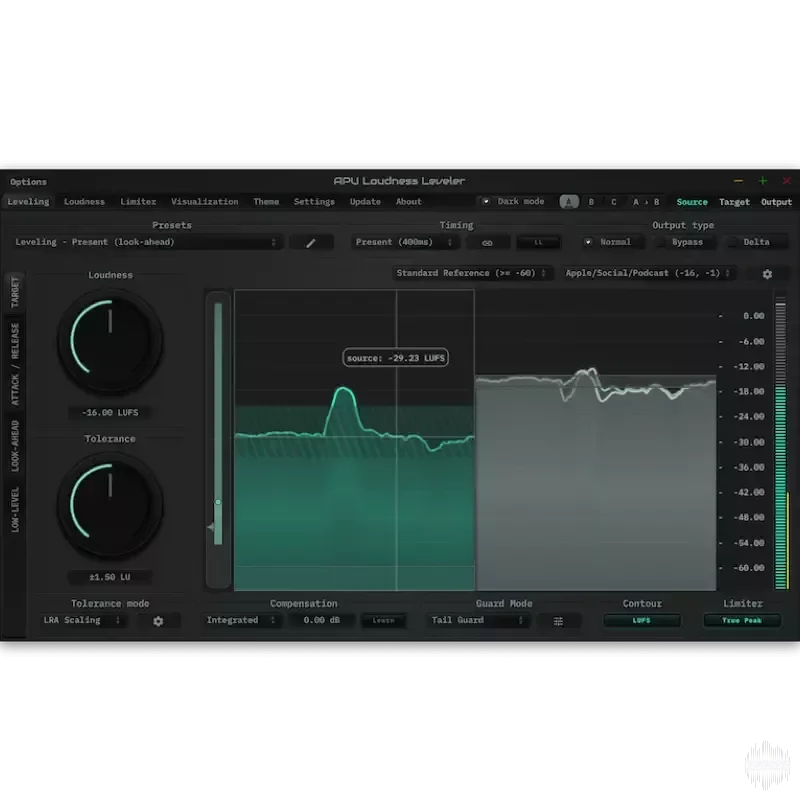This screenshot has height=800, width=800.
Task: Switch to state B
Action: tap(591, 202)
